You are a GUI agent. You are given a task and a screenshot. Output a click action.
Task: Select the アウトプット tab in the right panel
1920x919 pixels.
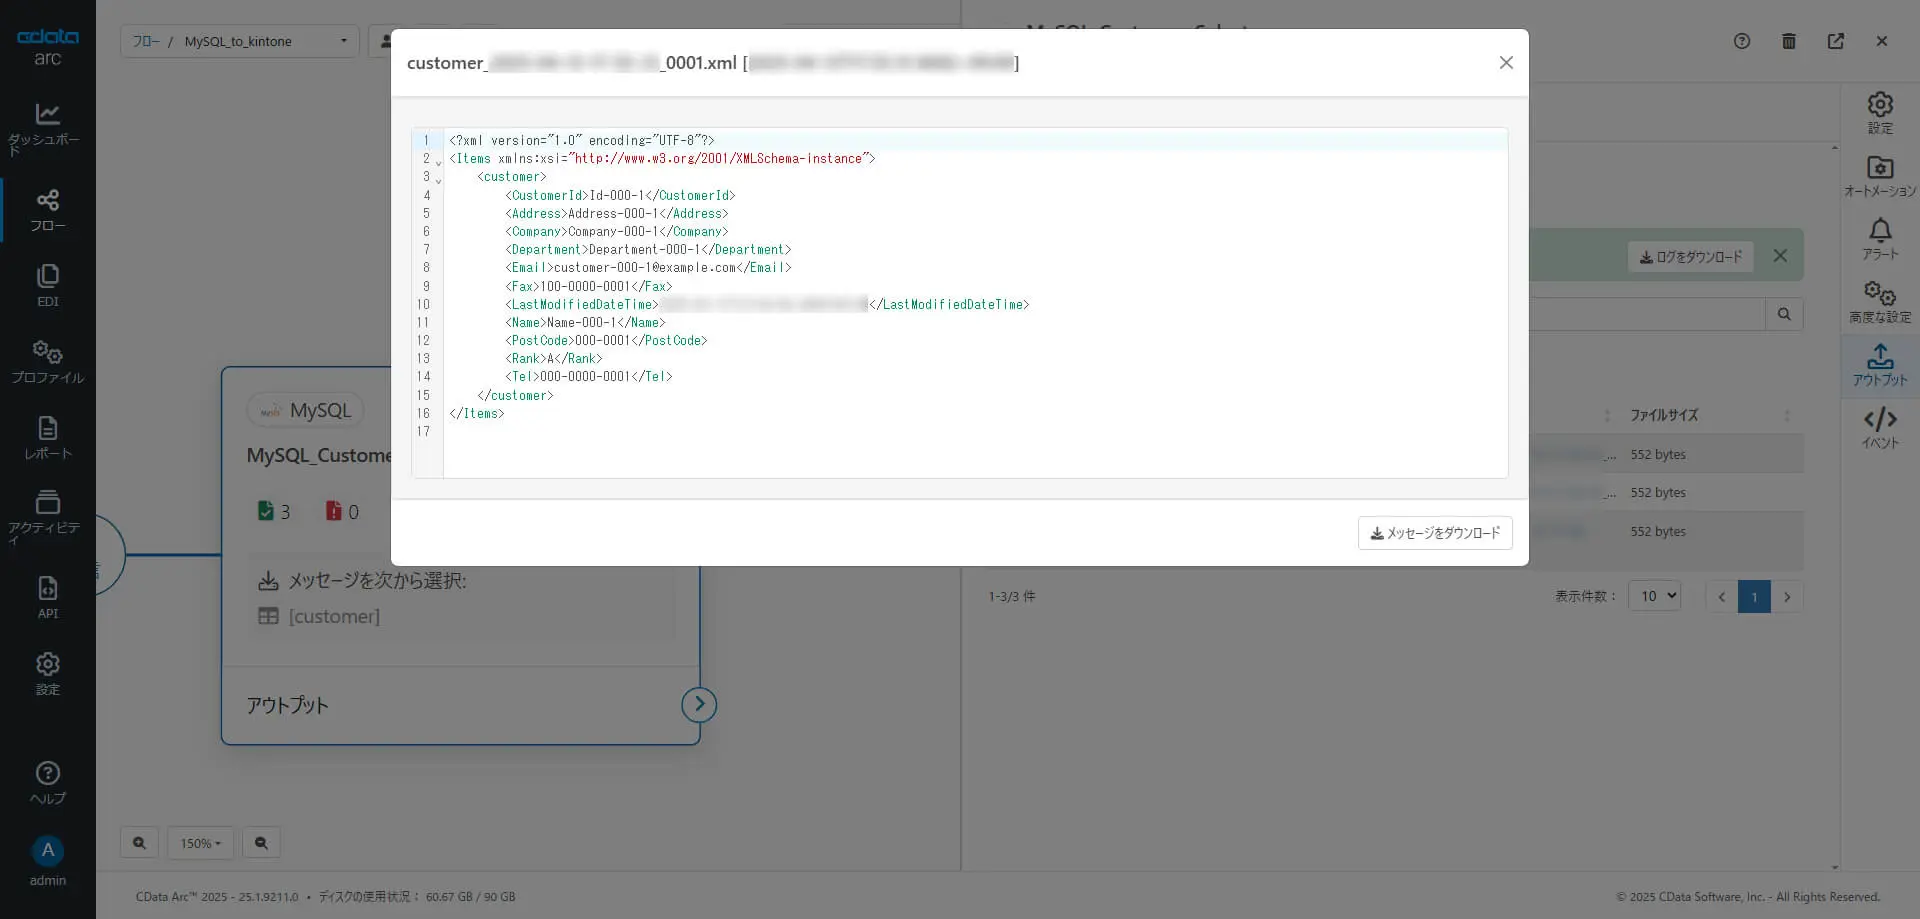[x=1880, y=365]
